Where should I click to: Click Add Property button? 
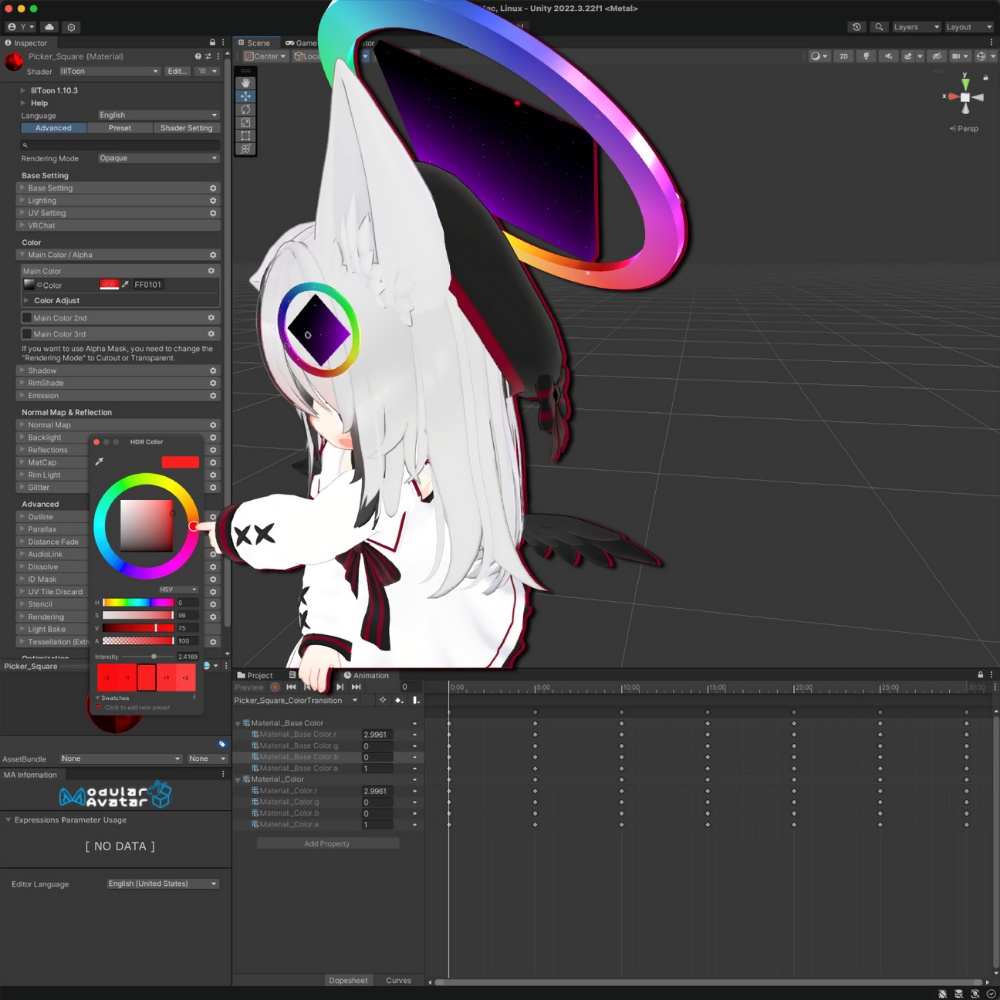pyautogui.click(x=327, y=844)
